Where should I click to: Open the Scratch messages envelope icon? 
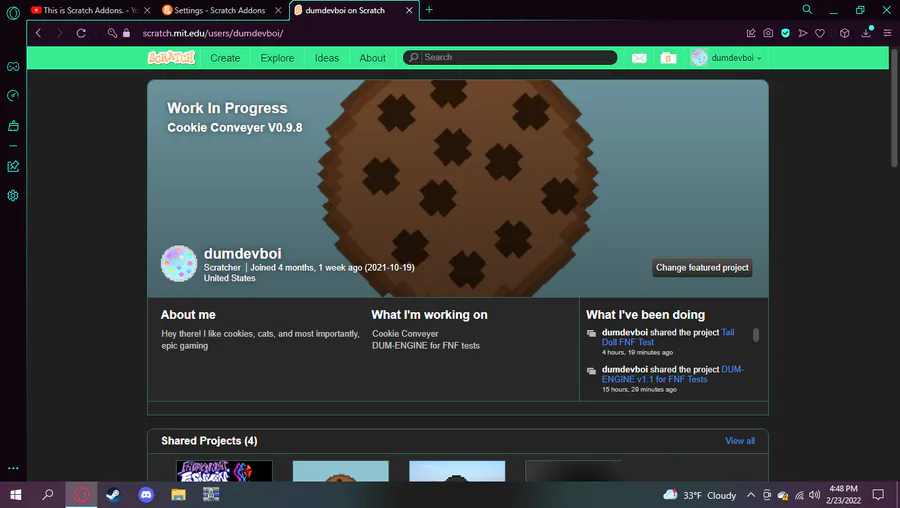point(639,58)
